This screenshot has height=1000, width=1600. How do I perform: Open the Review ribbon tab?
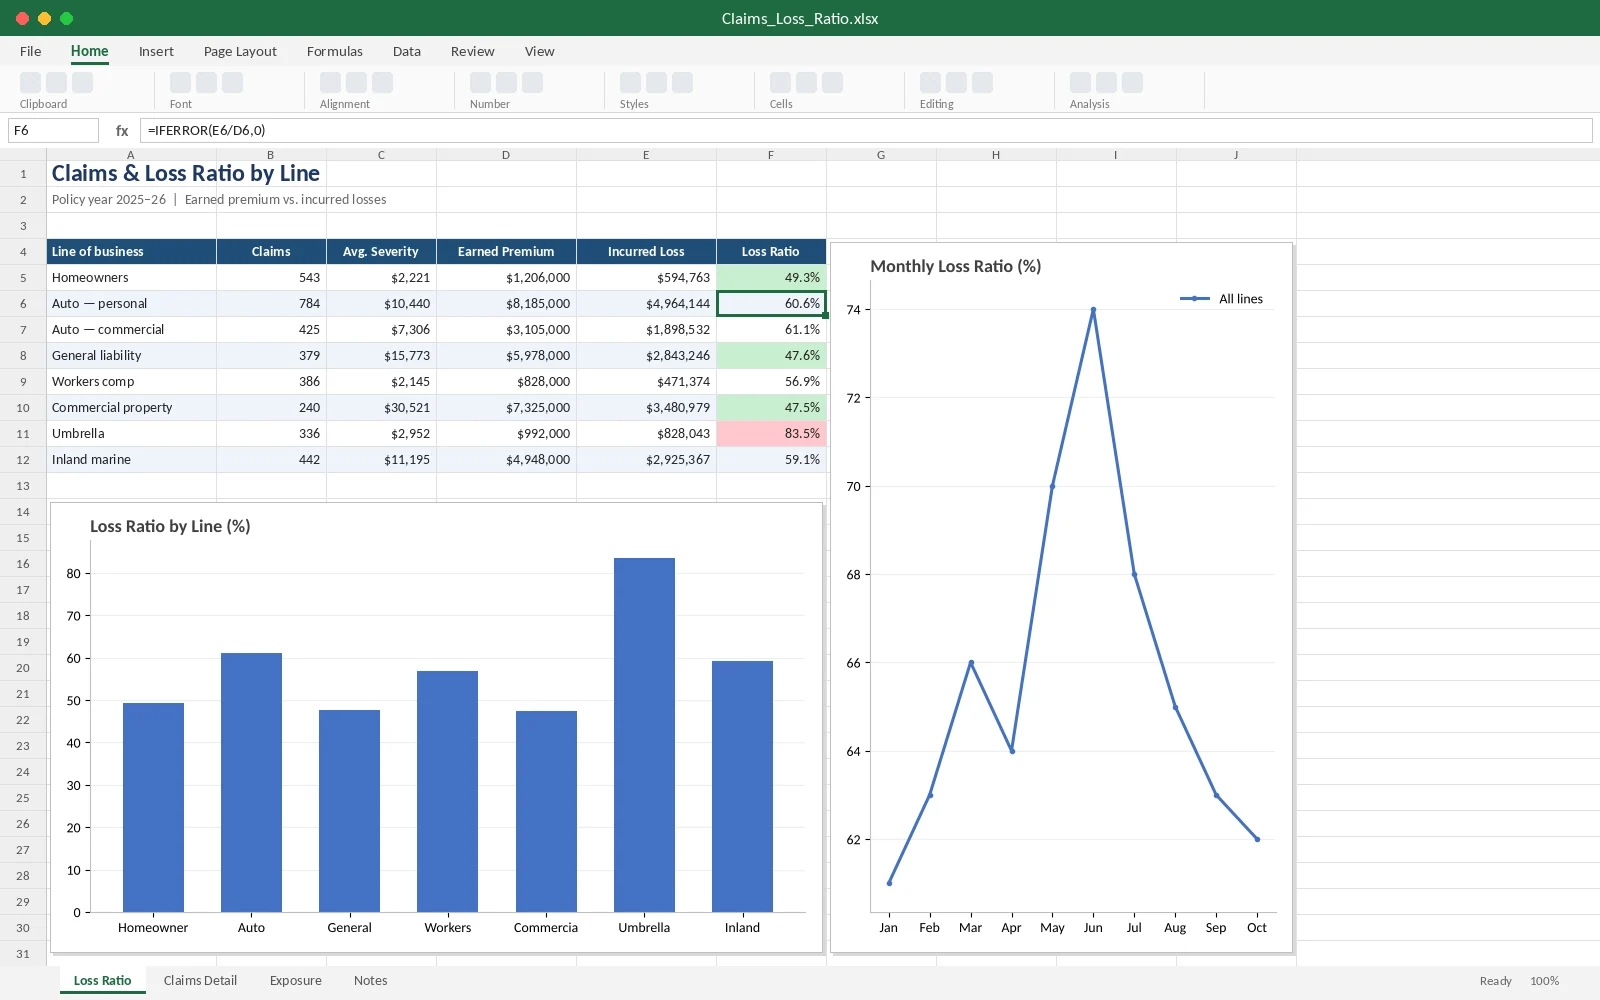[x=472, y=51]
